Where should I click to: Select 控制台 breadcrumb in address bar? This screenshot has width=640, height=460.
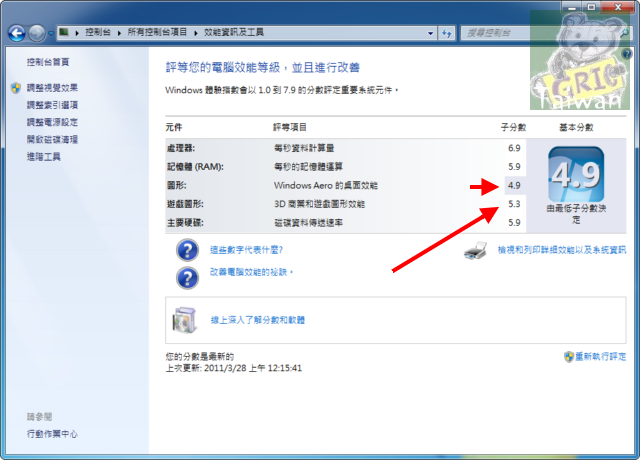tap(98, 32)
